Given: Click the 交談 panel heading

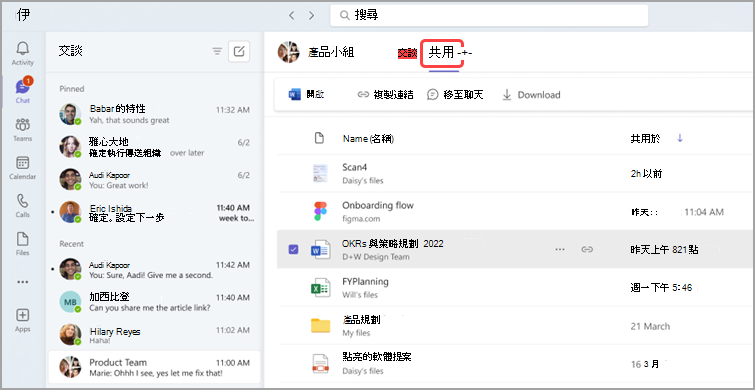Looking at the screenshot, I should pos(71,51).
